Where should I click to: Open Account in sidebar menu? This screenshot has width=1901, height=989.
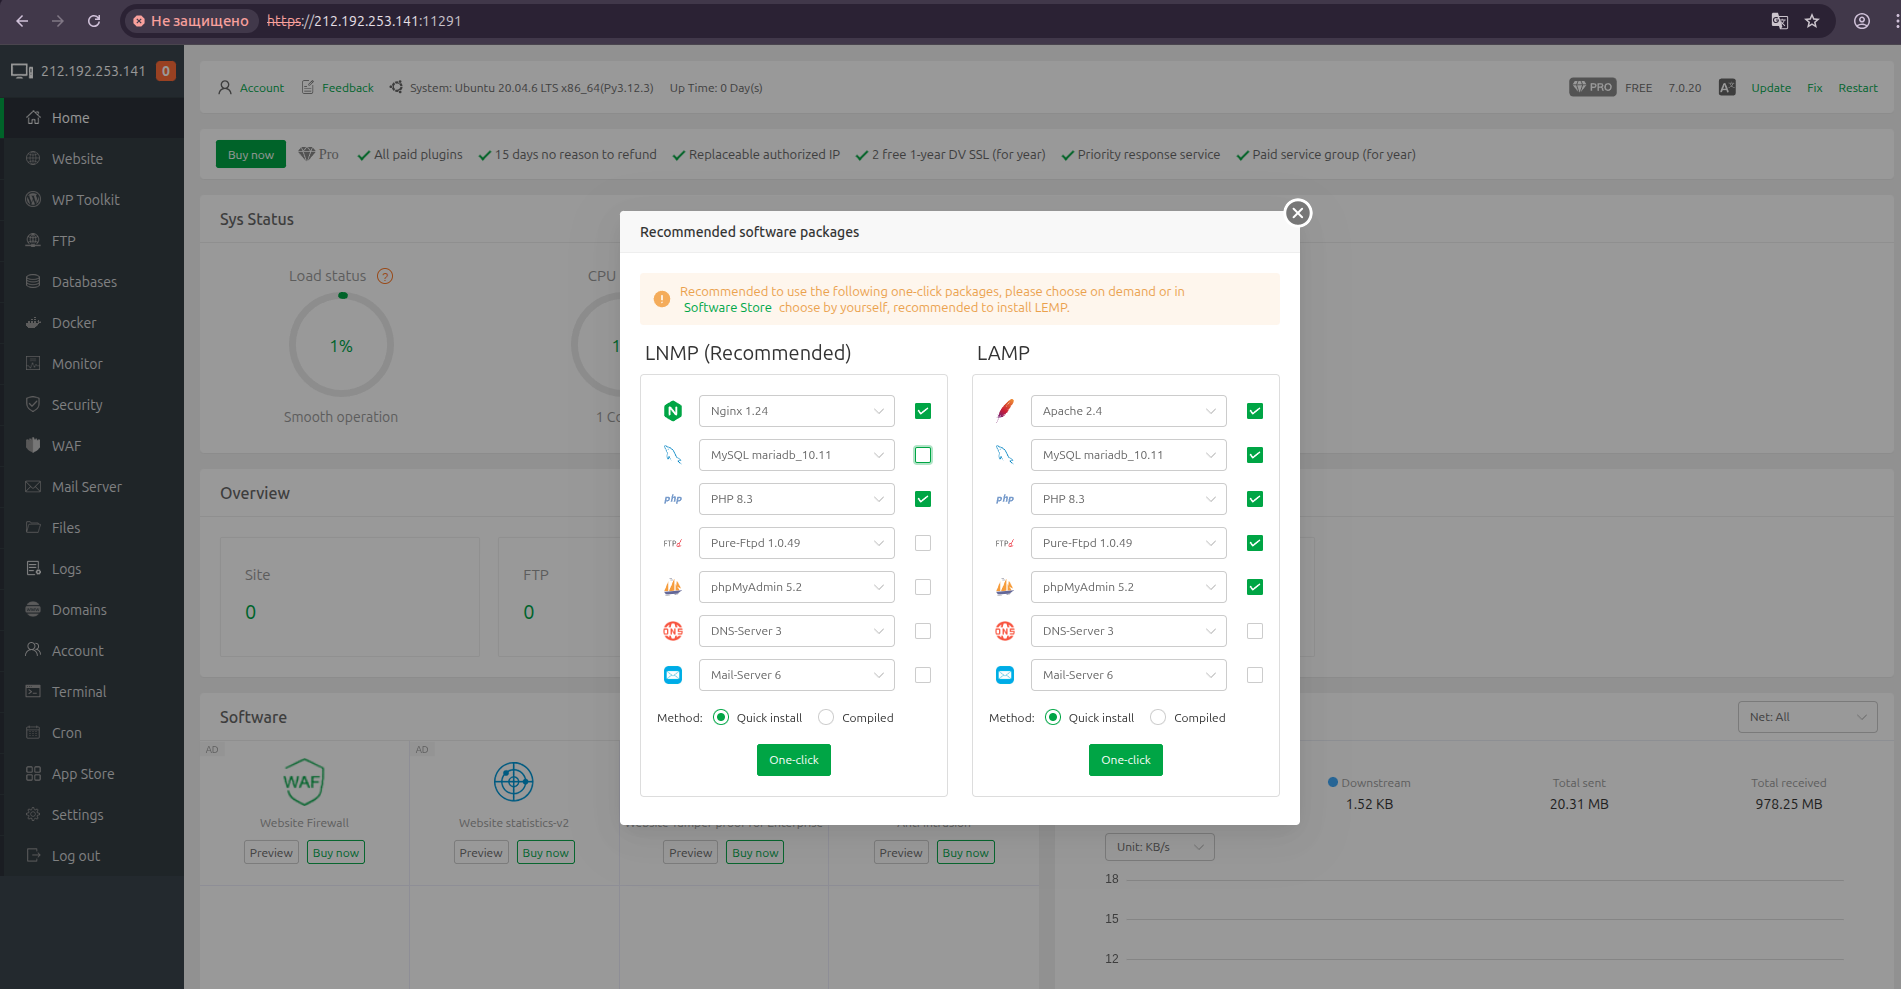[92, 650]
